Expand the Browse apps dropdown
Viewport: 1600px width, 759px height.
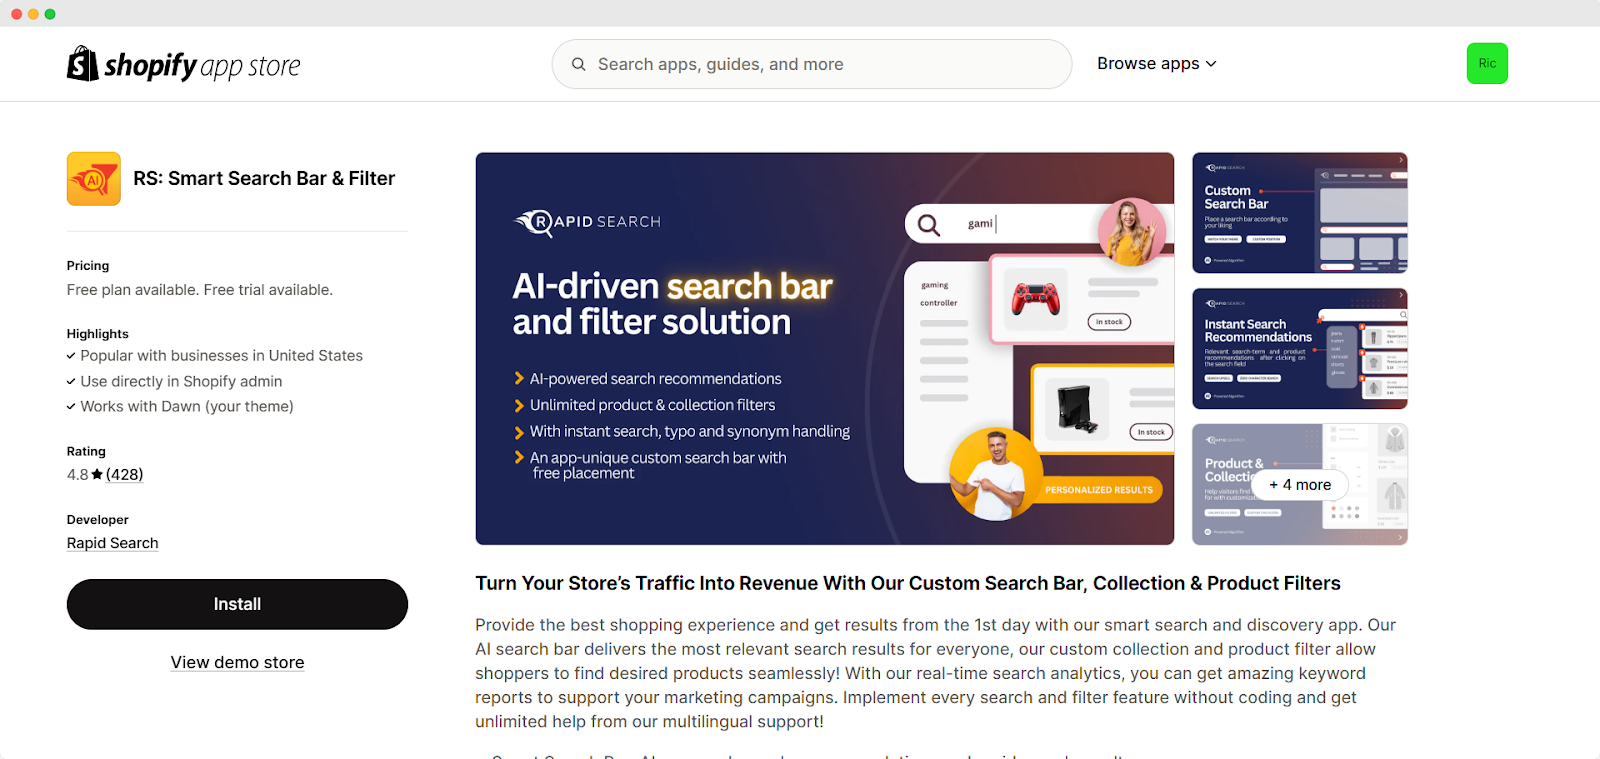click(x=1157, y=63)
